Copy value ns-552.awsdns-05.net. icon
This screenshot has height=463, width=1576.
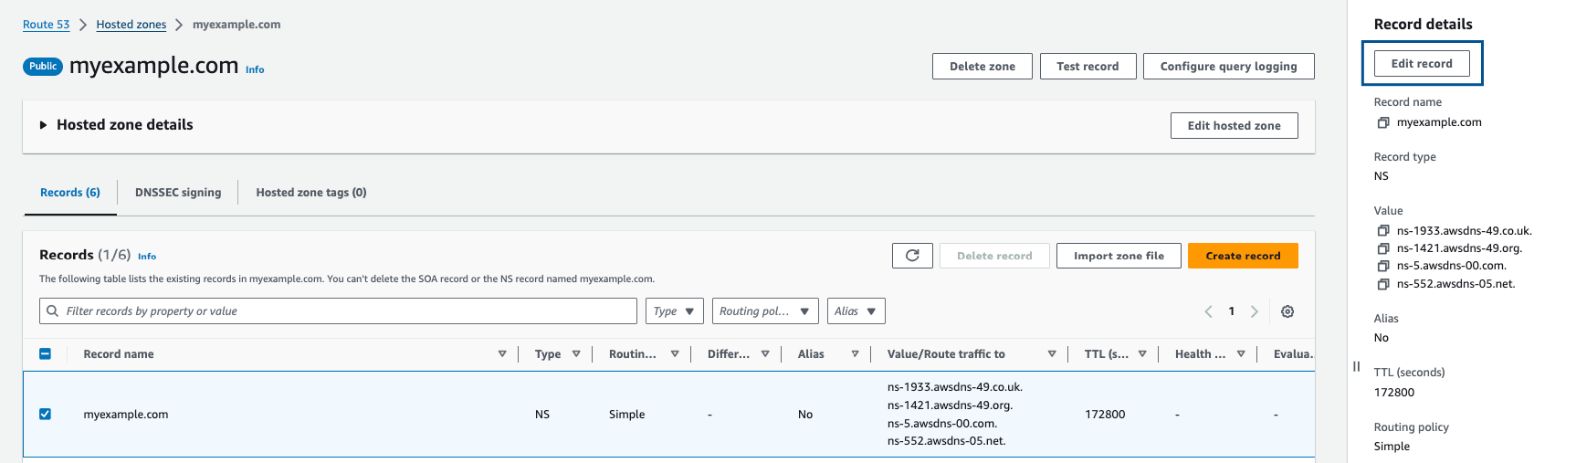point(1383,284)
